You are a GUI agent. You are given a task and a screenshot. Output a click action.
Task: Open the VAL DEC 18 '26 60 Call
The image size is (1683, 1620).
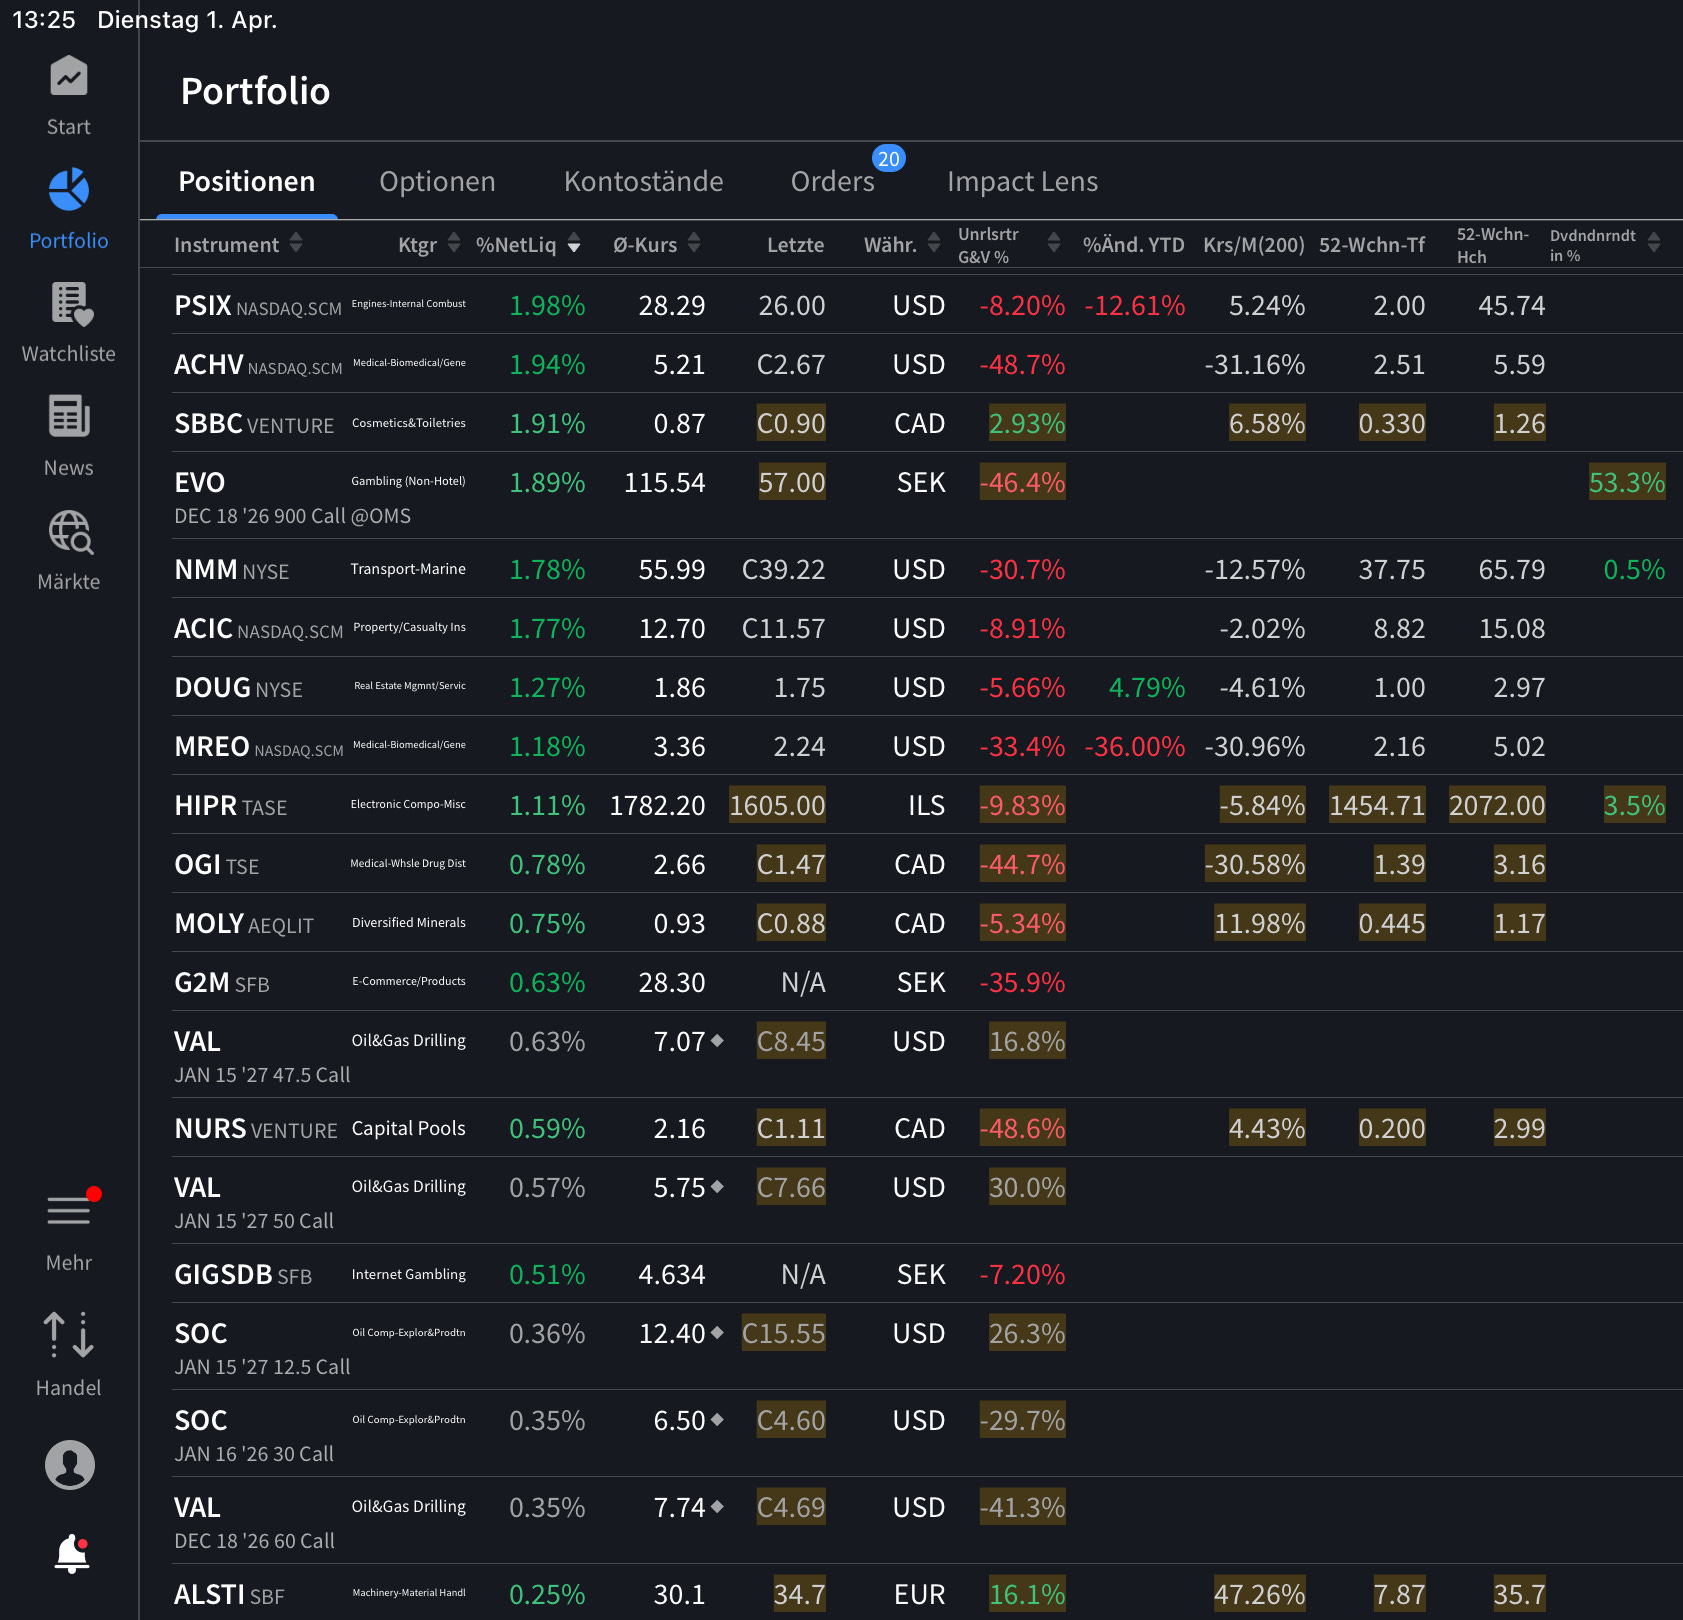(926, 1521)
